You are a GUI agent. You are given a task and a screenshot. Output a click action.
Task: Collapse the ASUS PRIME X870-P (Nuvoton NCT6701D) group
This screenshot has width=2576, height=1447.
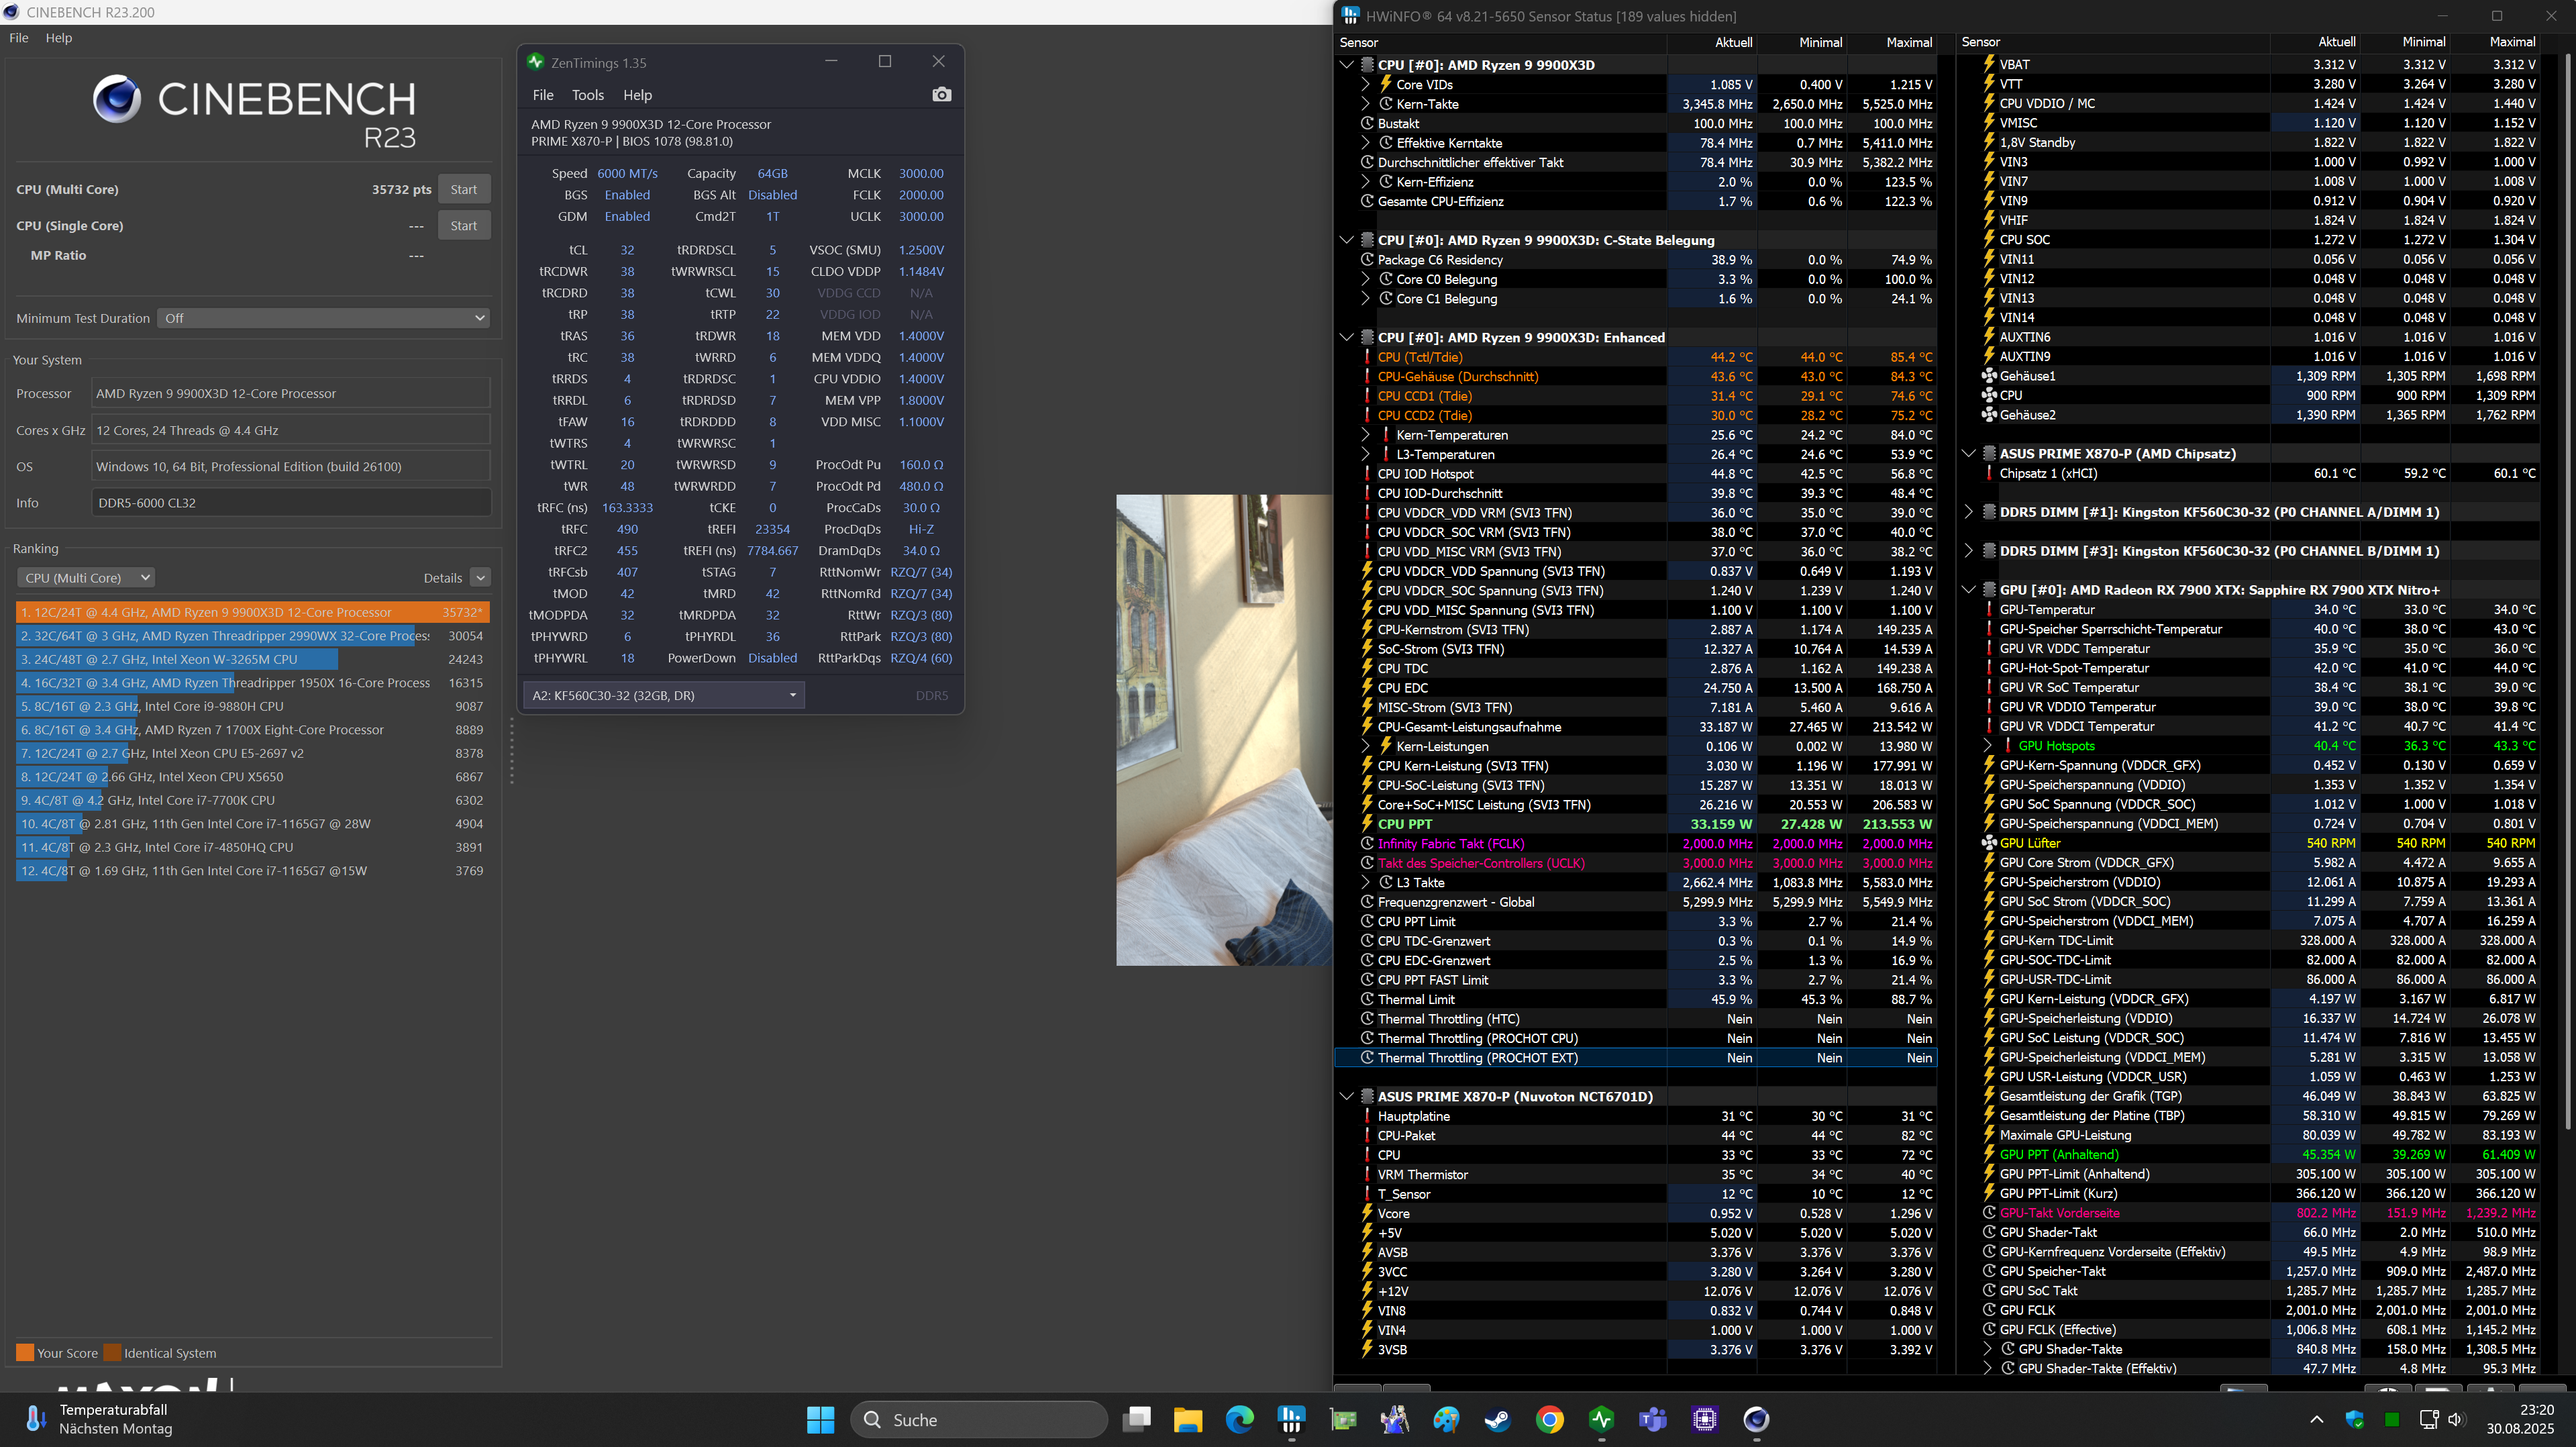1346,1097
